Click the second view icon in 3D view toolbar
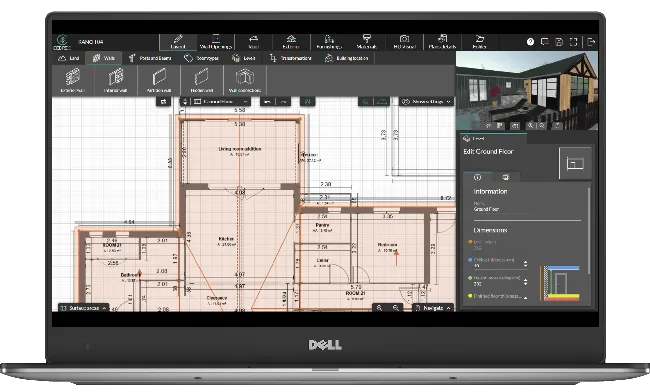 tap(489, 125)
